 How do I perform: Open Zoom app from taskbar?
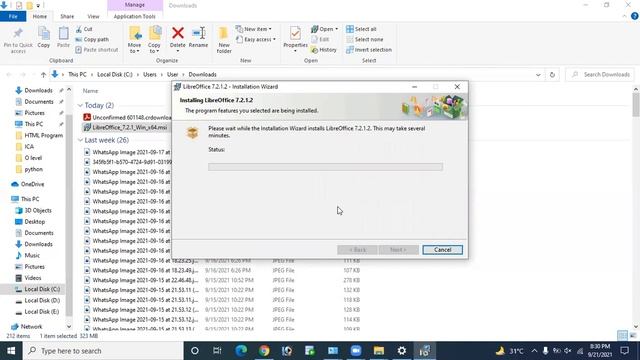click(356, 351)
